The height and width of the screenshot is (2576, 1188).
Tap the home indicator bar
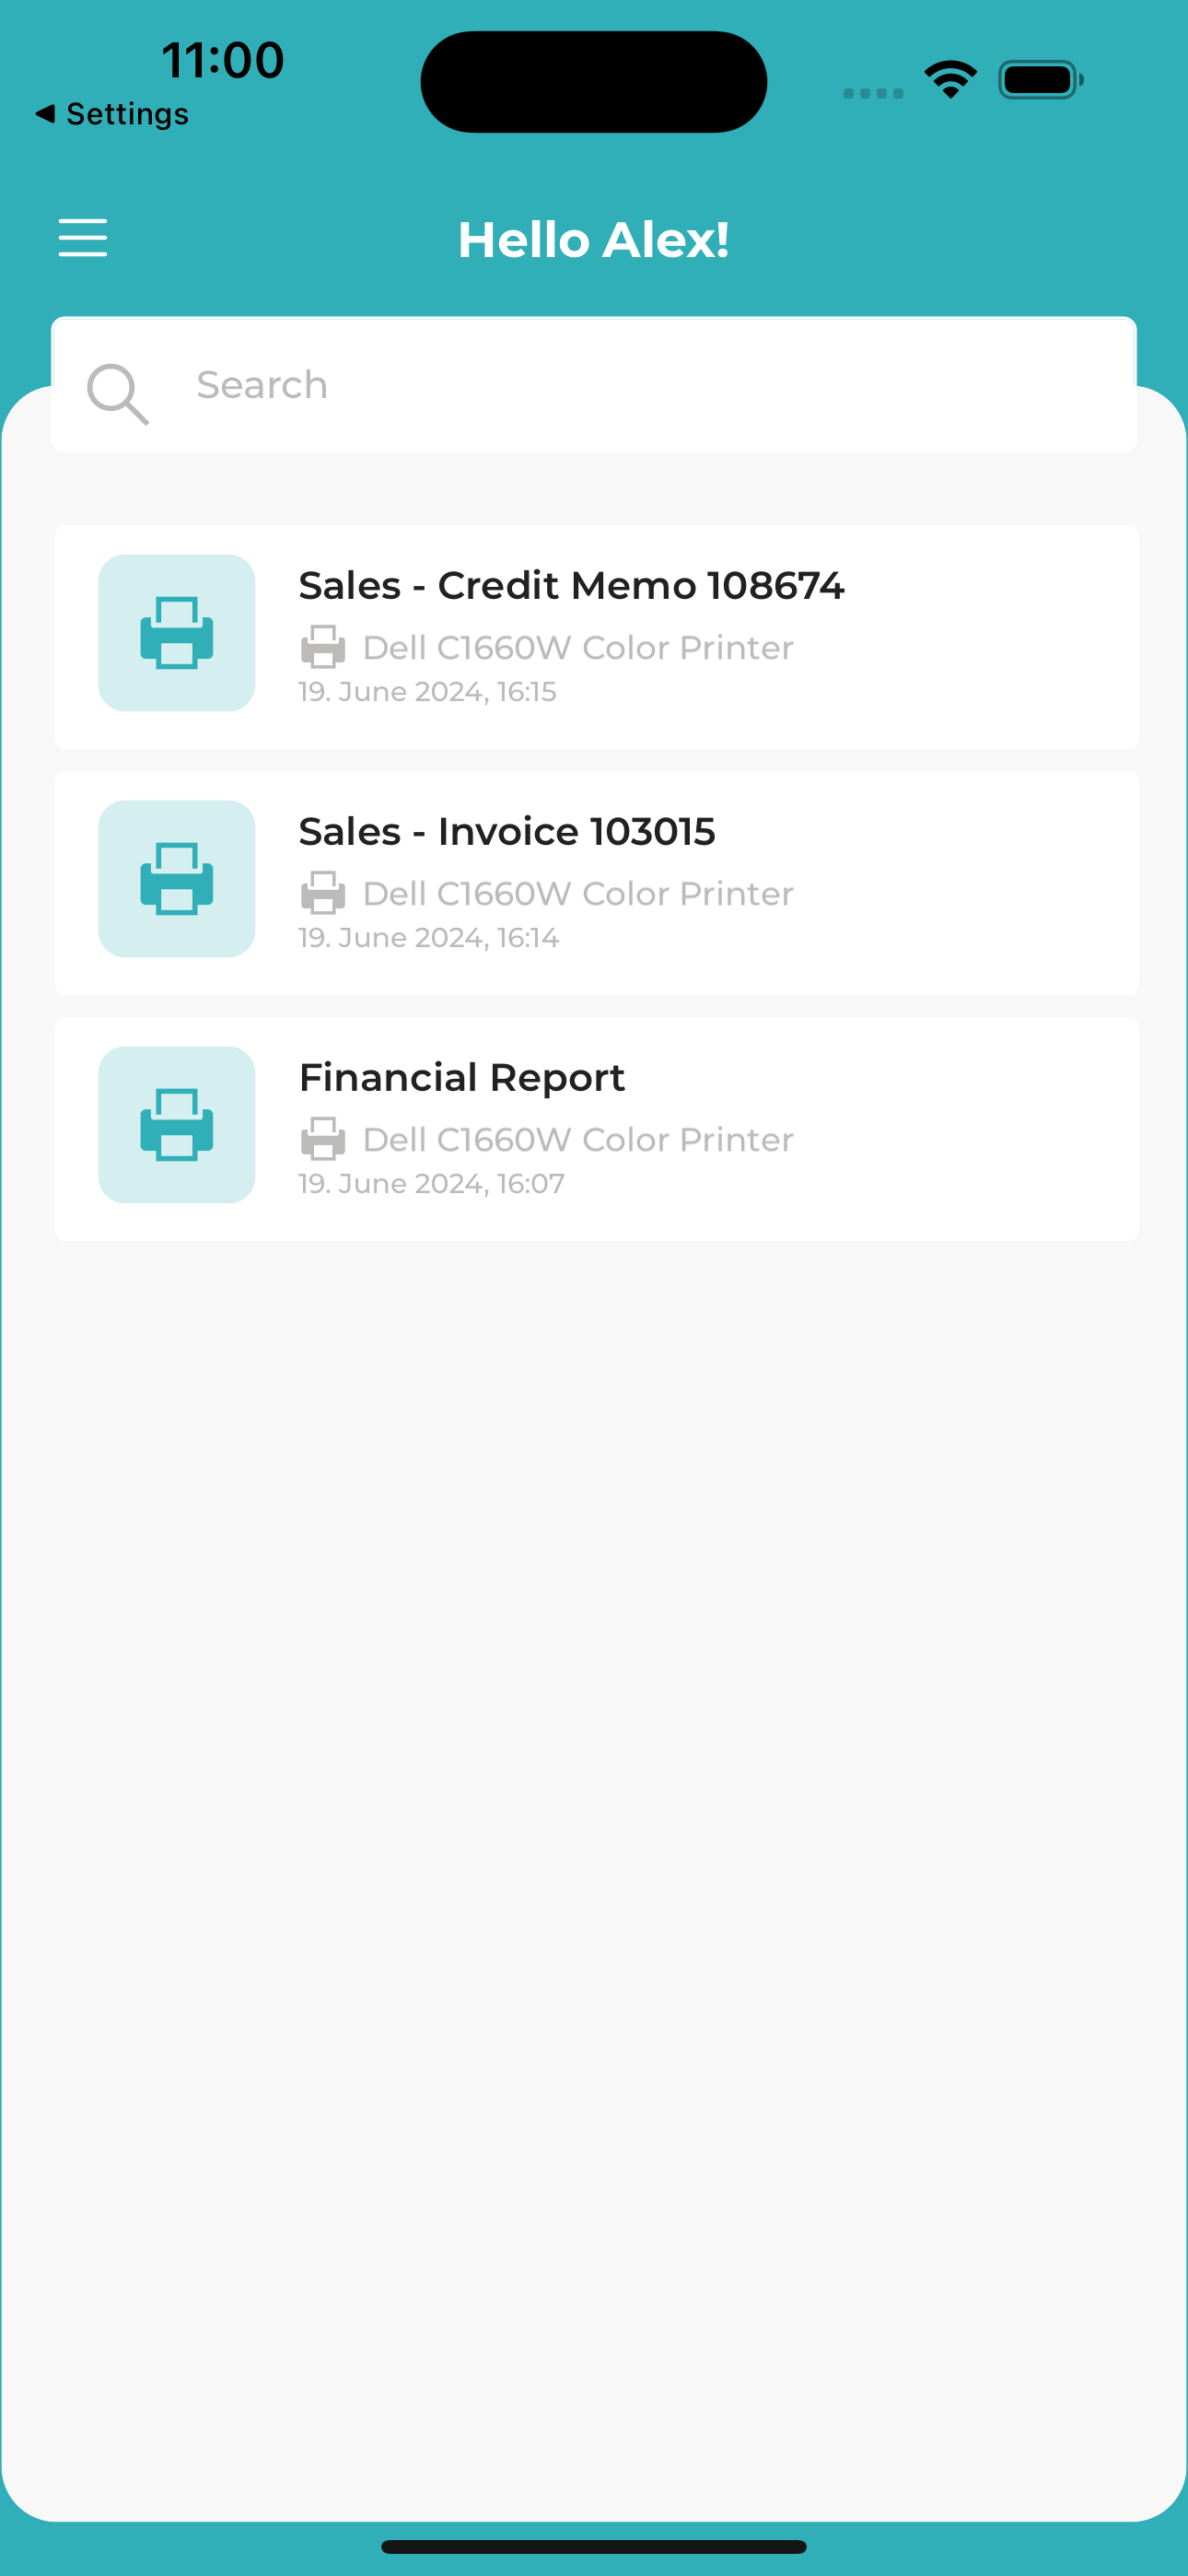click(x=594, y=2546)
